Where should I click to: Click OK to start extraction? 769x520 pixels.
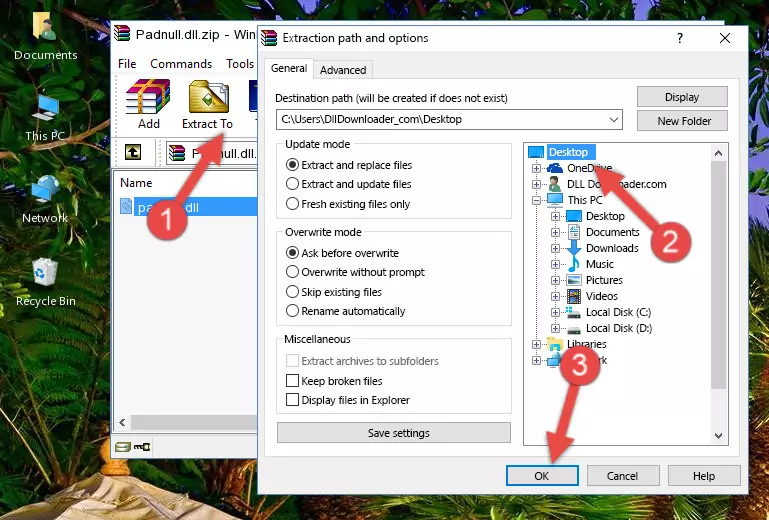[x=542, y=476]
